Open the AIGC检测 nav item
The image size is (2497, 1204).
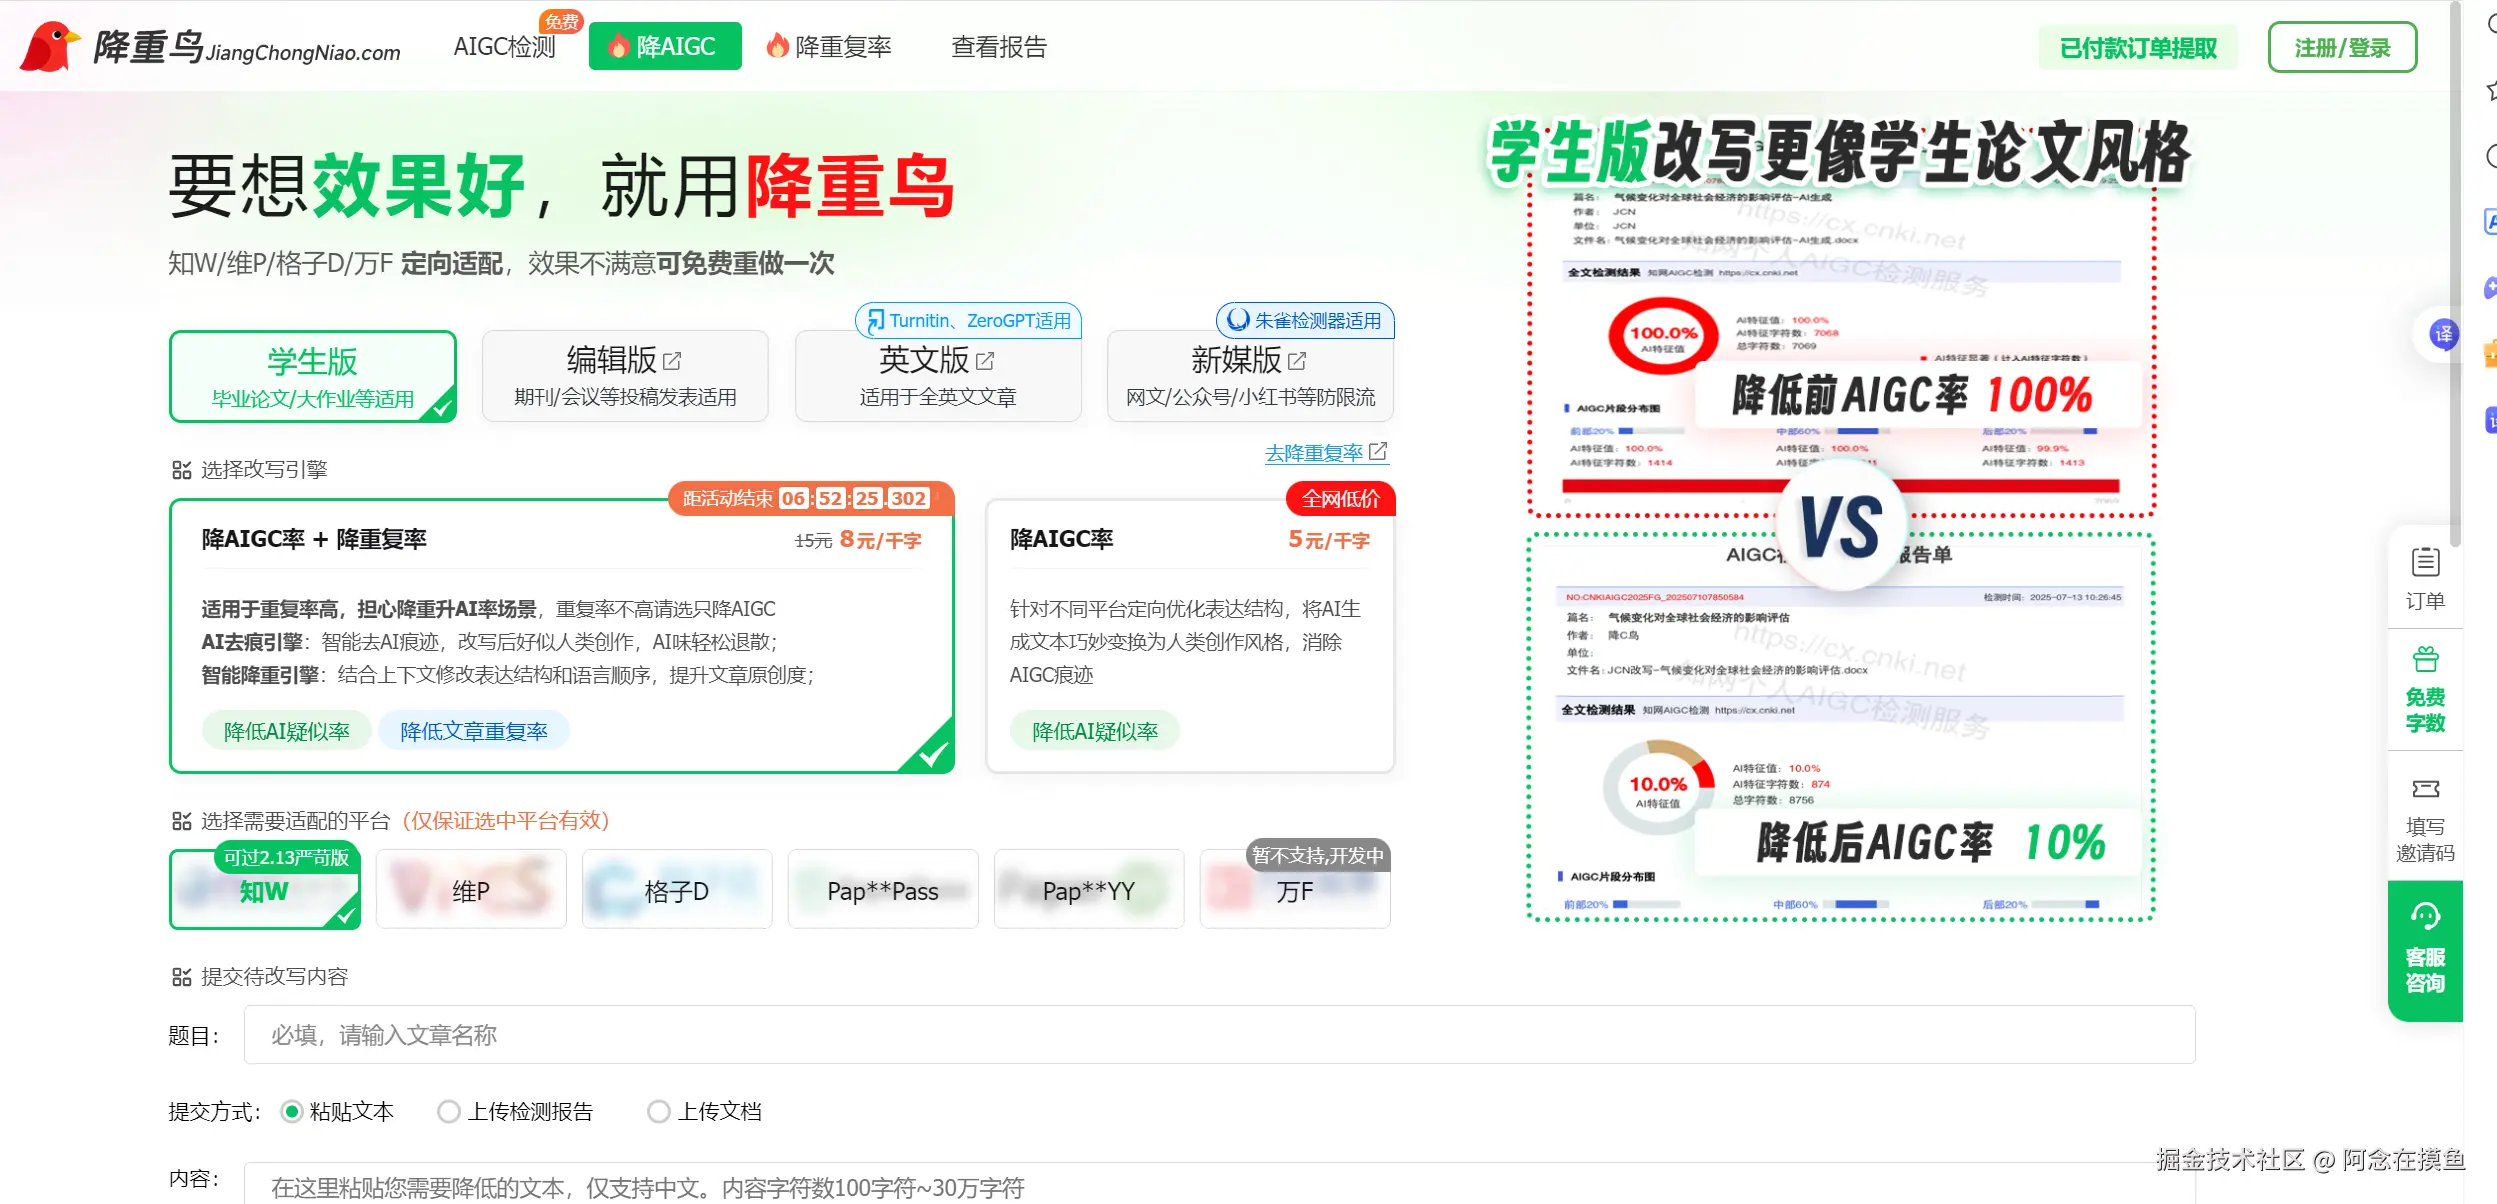point(504,47)
